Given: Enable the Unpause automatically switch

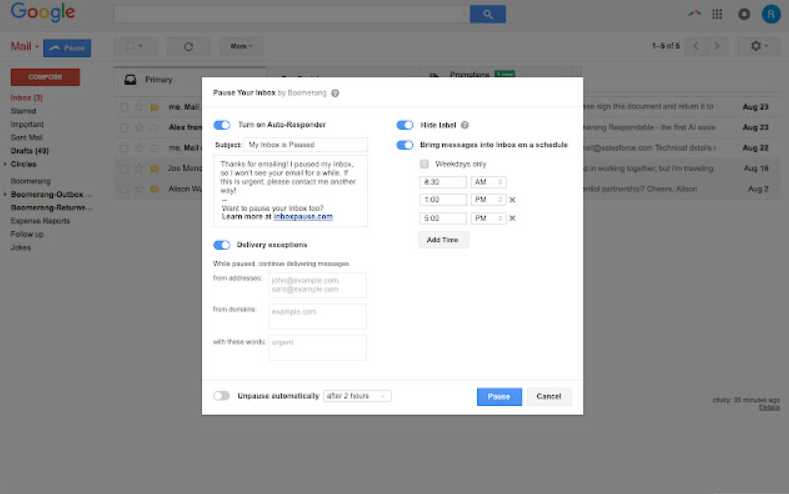Looking at the screenshot, I should click(221, 396).
